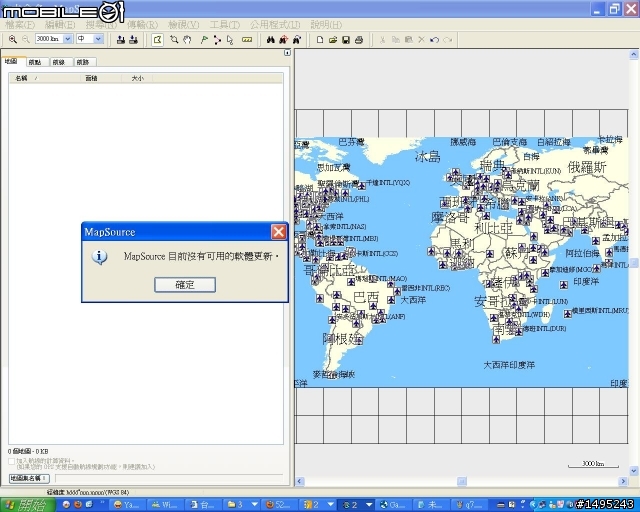Open the 工具(T) menu
This screenshot has width=640, height=512.
(224, 24)
